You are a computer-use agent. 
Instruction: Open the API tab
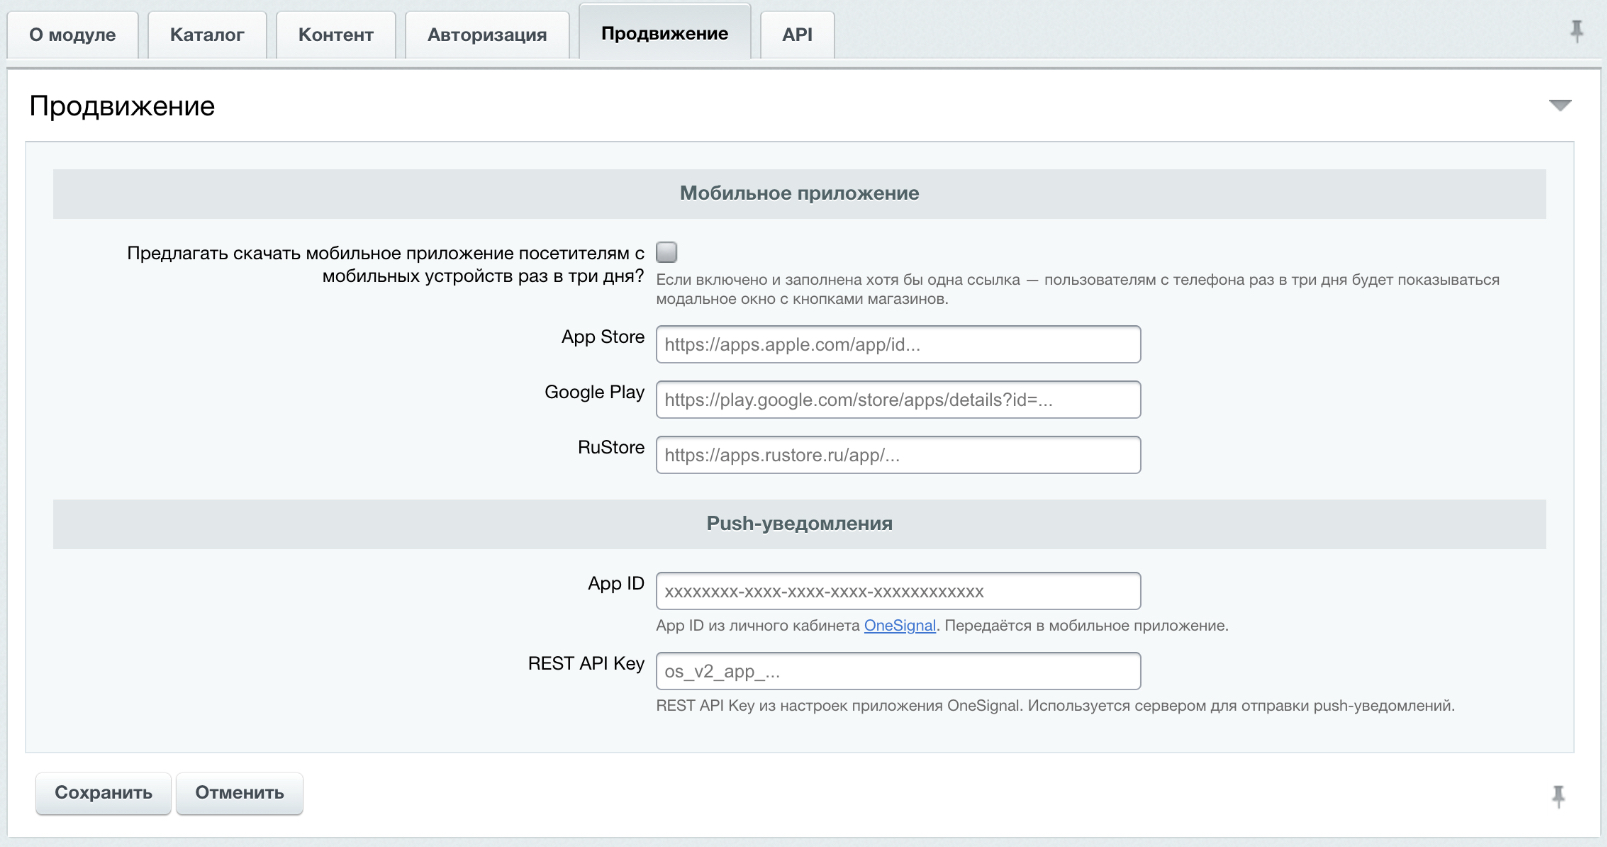(797, 35)
